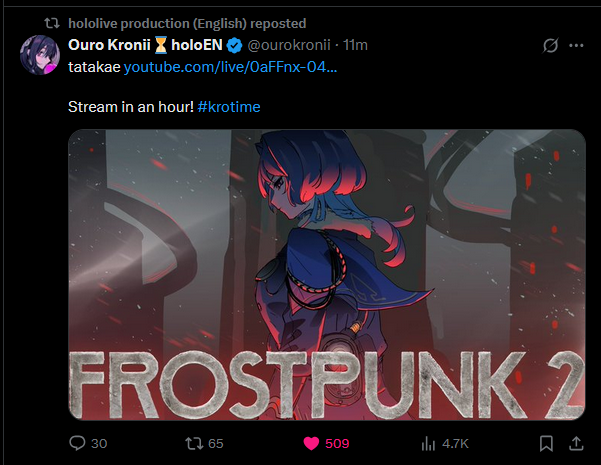This screenshot has width=601, height=465.
Task: Click Ouro Kronii's profile avatar
Action: coord(40,54)
